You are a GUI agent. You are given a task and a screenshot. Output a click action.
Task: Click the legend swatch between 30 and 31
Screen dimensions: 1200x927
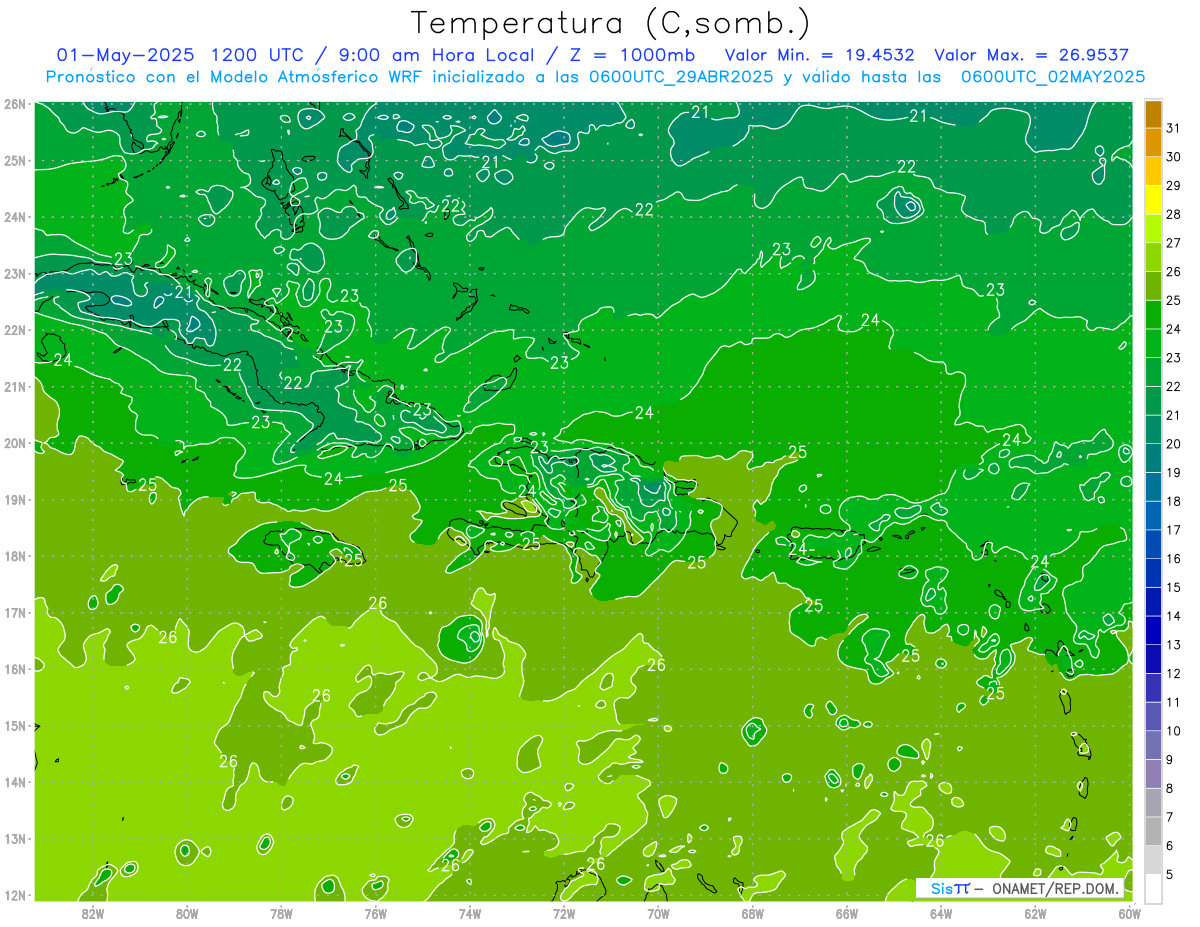[x=1153, y=143]
